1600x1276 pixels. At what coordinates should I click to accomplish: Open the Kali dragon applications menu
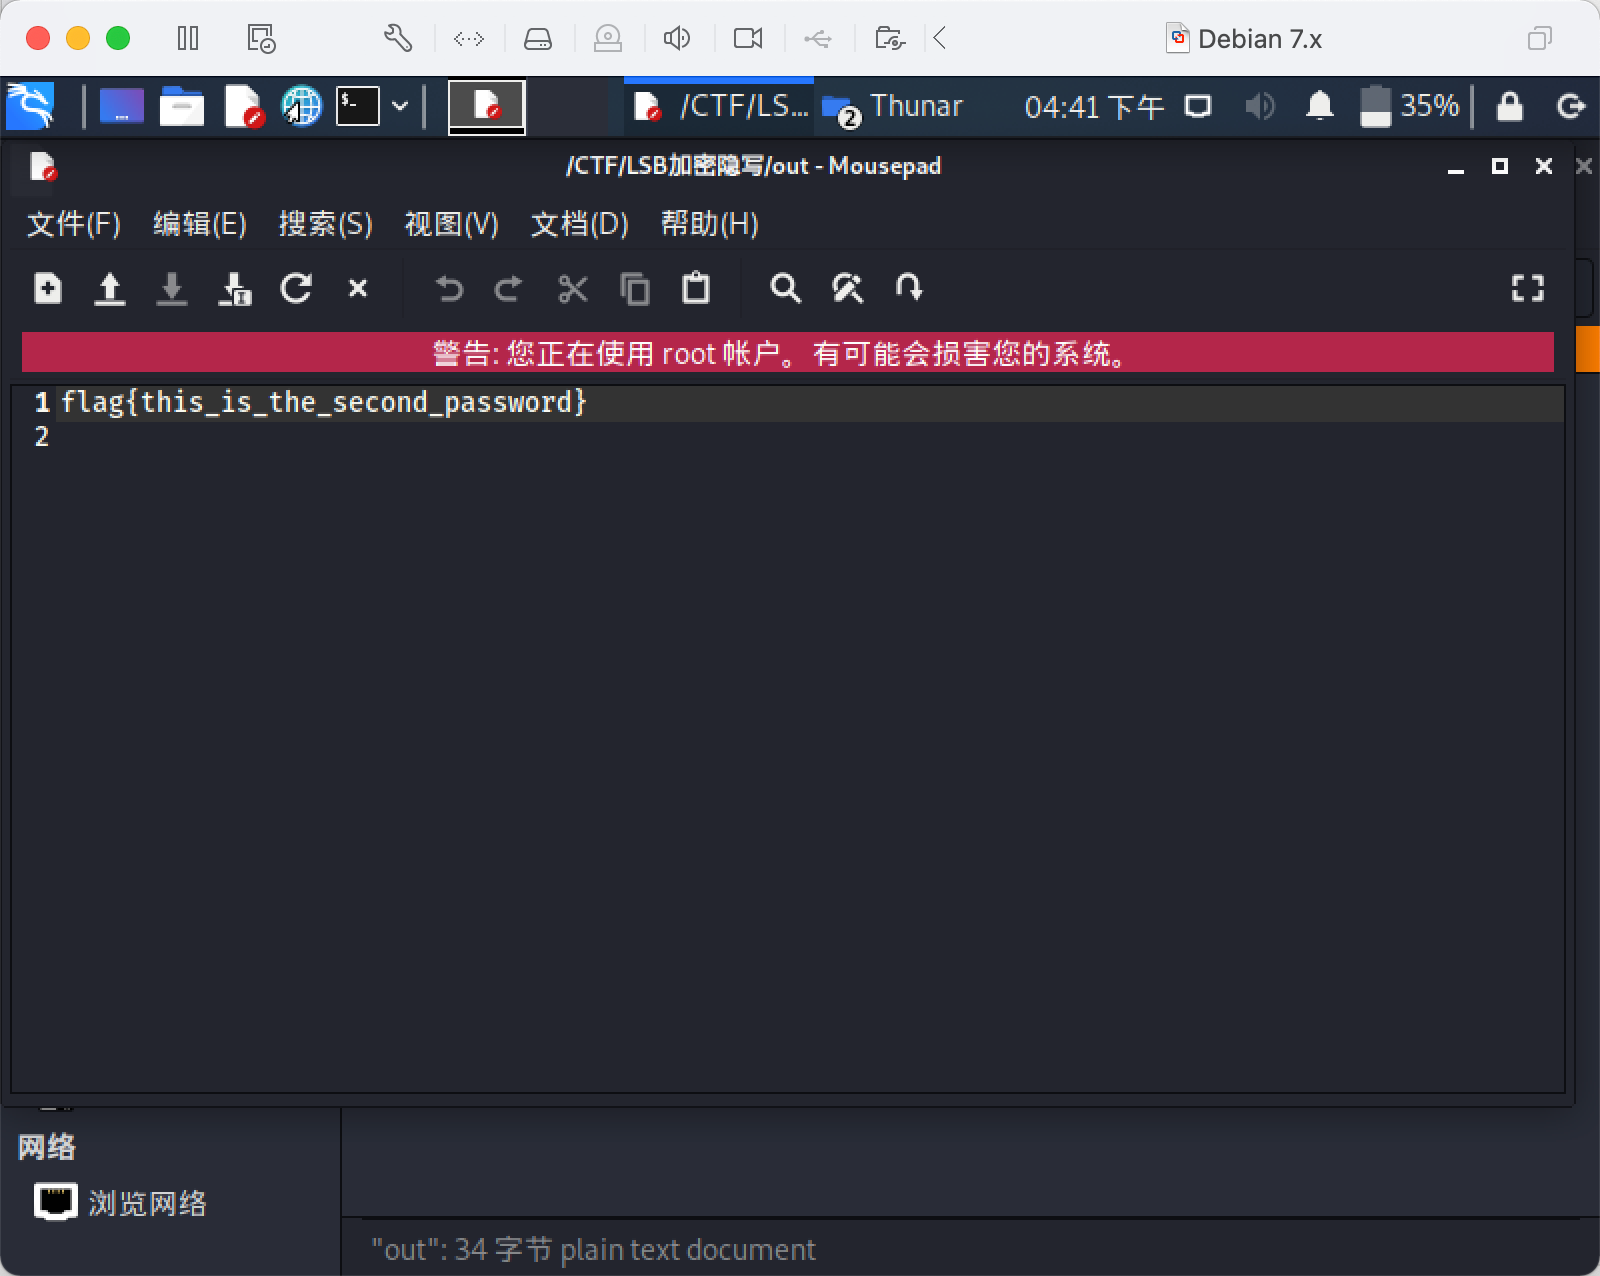[x=30, y=106]
